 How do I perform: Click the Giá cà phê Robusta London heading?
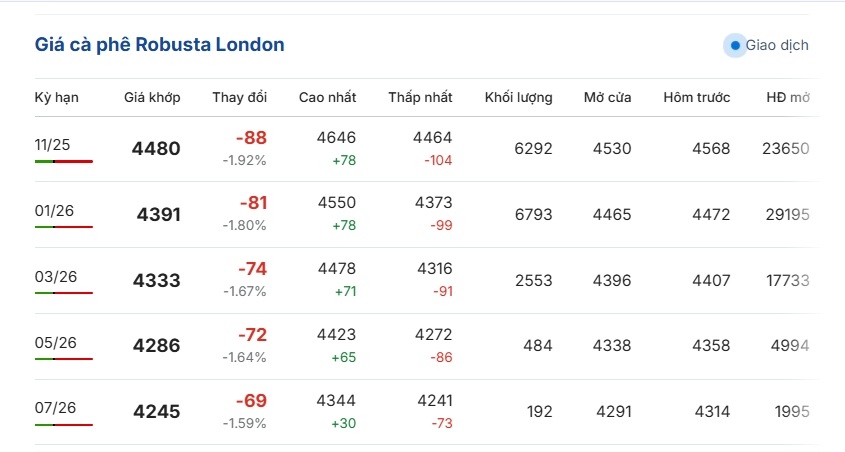coord(159,45)
